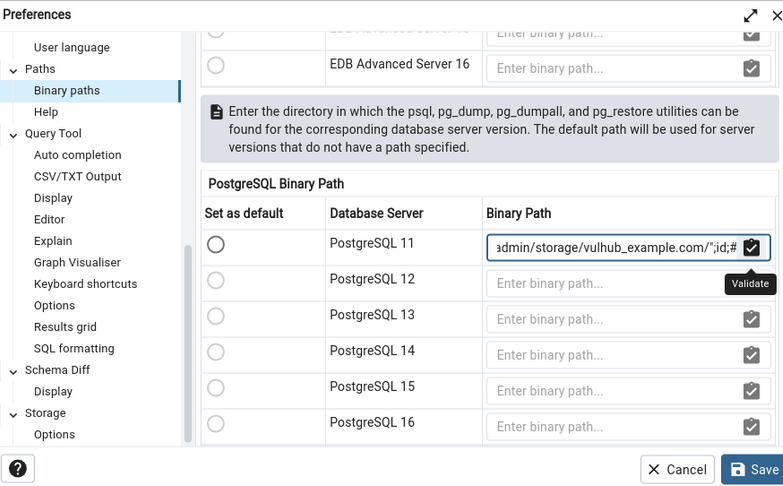The image size is (783, 486).
Task: Collapse the Query Tool tree node
Action: 13,134
